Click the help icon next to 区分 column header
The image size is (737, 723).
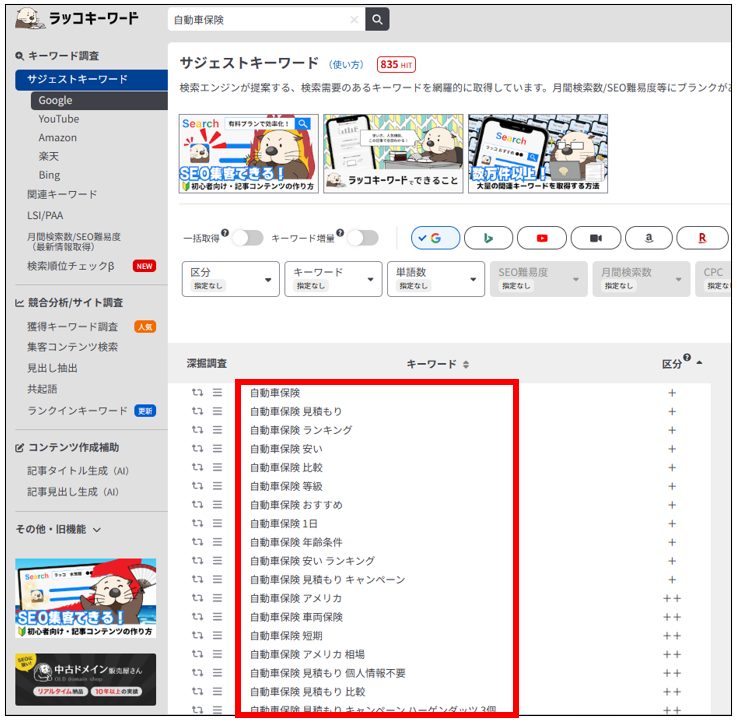tap(687, 358)
